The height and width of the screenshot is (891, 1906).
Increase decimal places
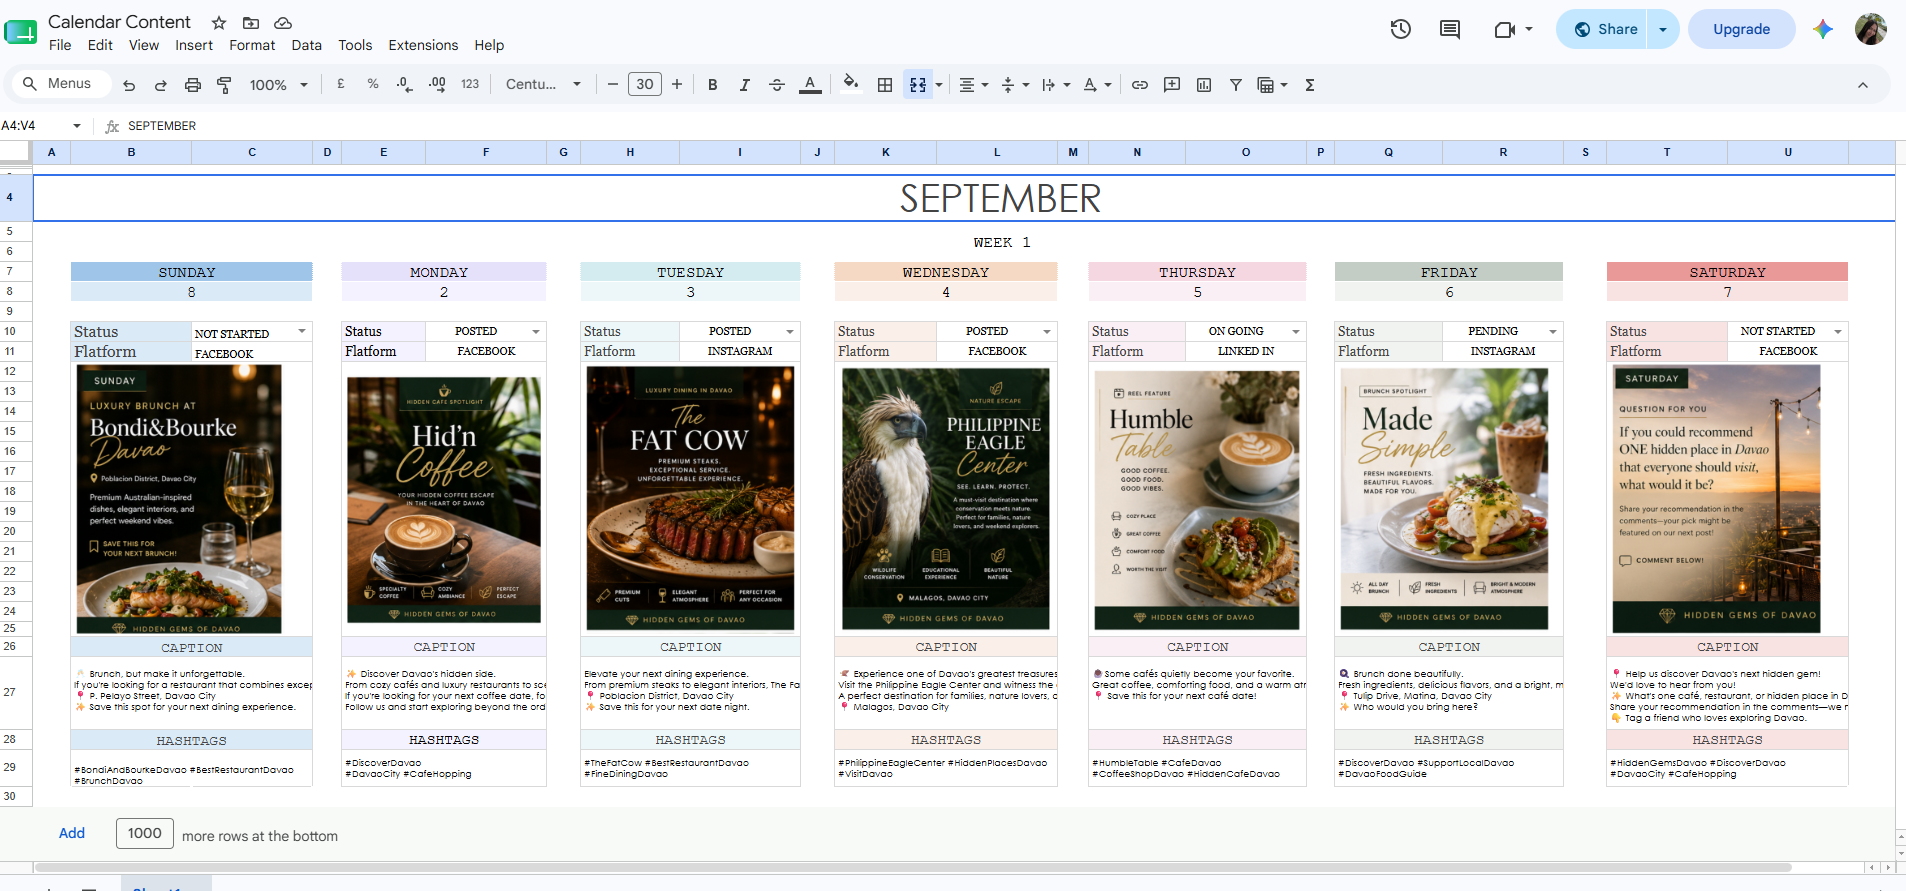[x=437, y=84]
